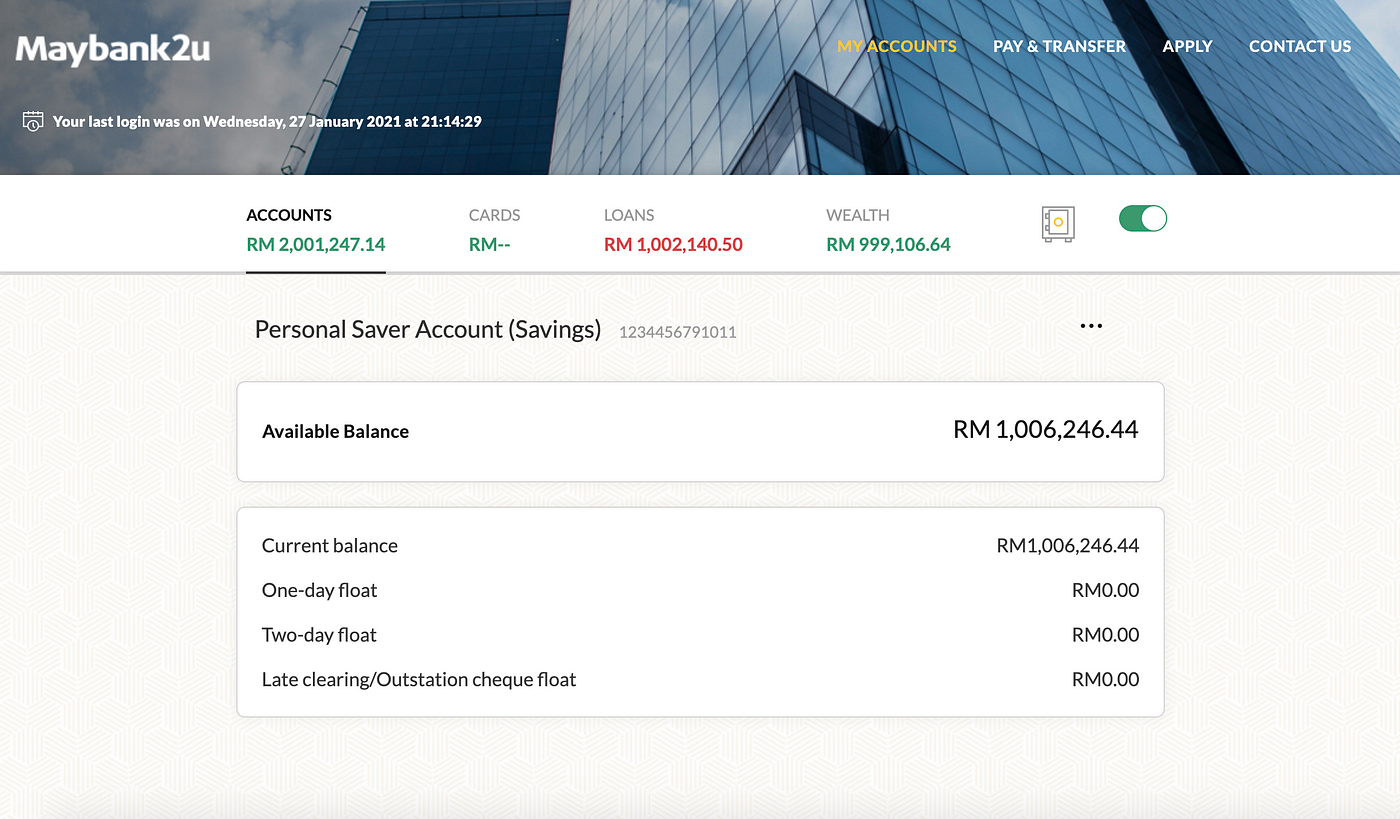Open the APPLY menu

(1187, 46)
